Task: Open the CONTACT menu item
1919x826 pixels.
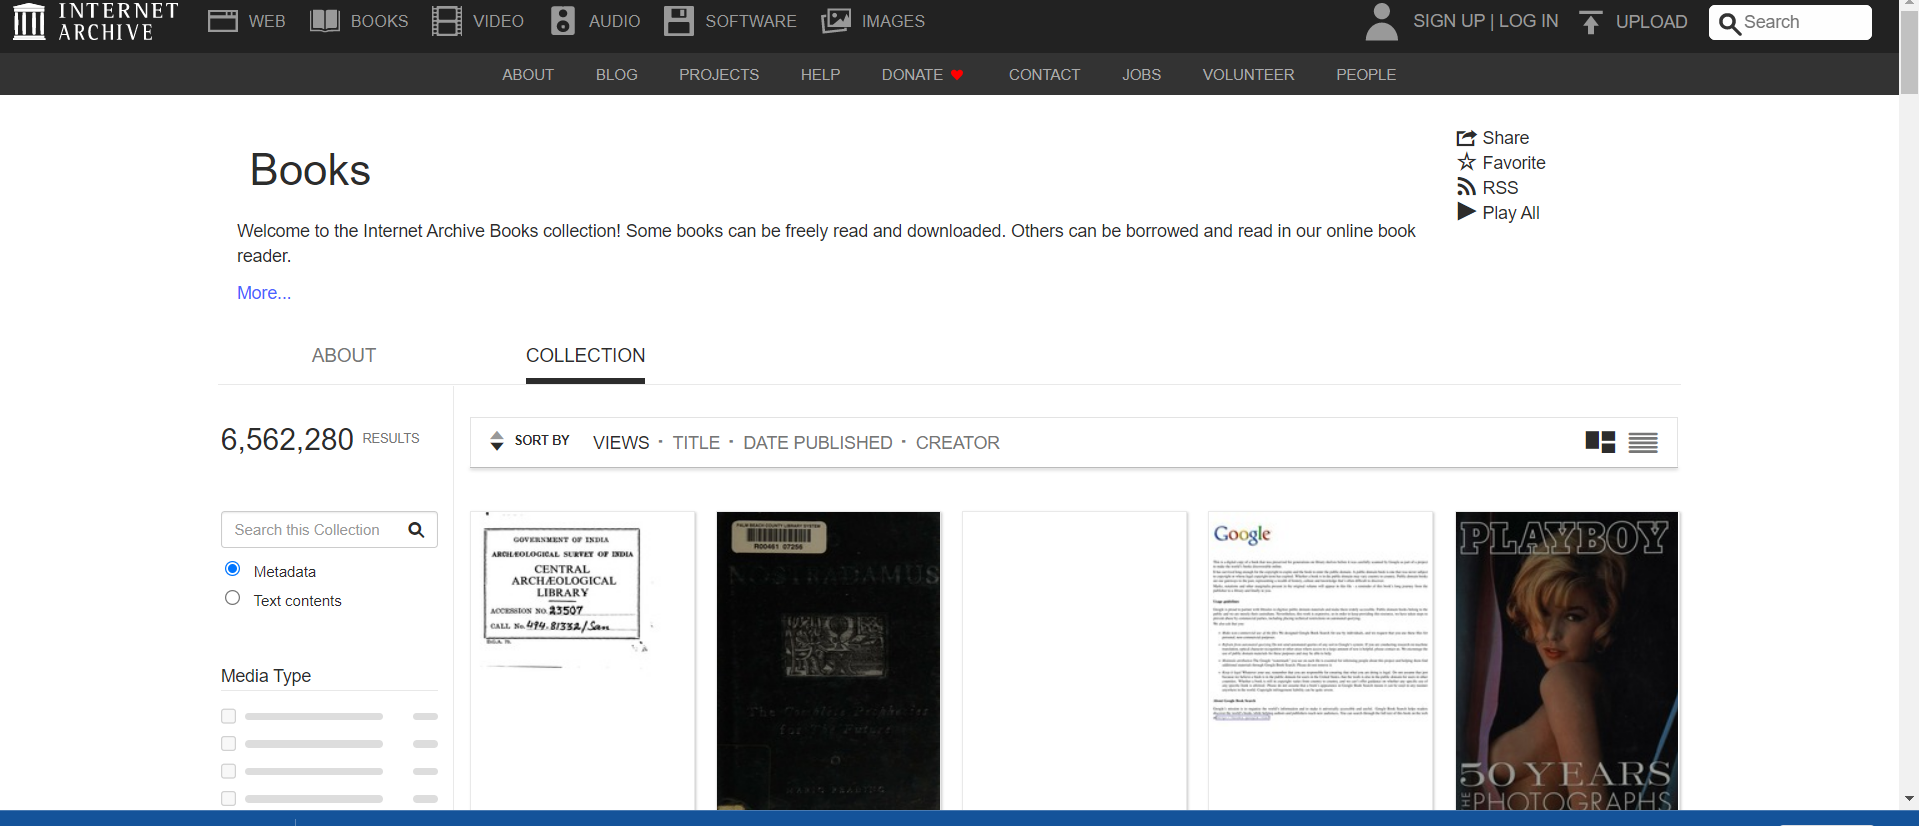Action: [x=1045, y=75]
